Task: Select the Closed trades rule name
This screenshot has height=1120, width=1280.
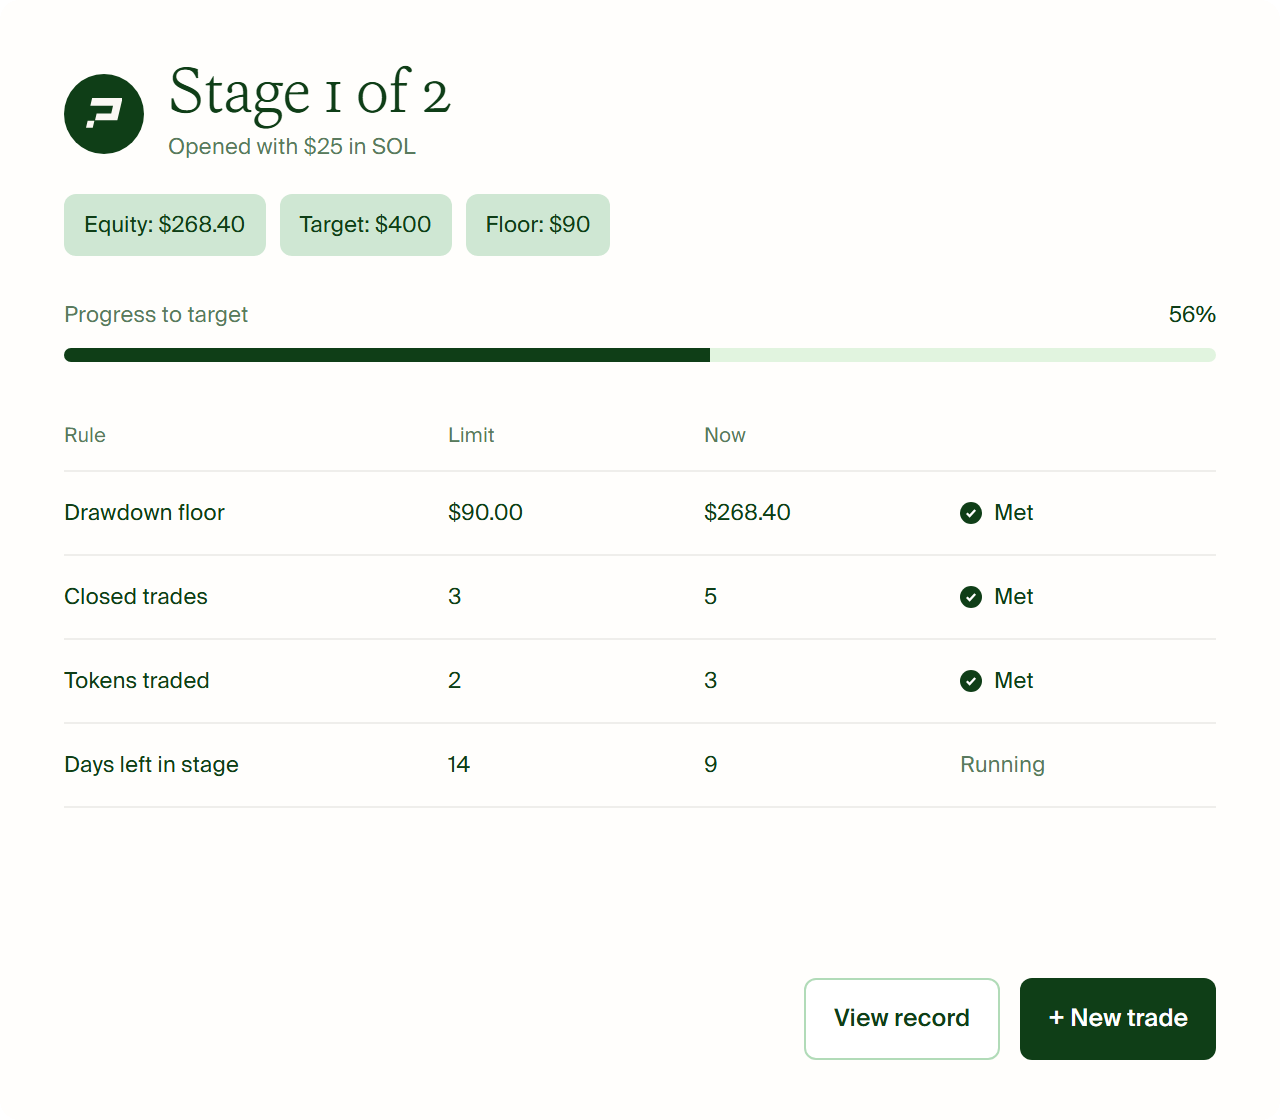Action: click(136, 597)
